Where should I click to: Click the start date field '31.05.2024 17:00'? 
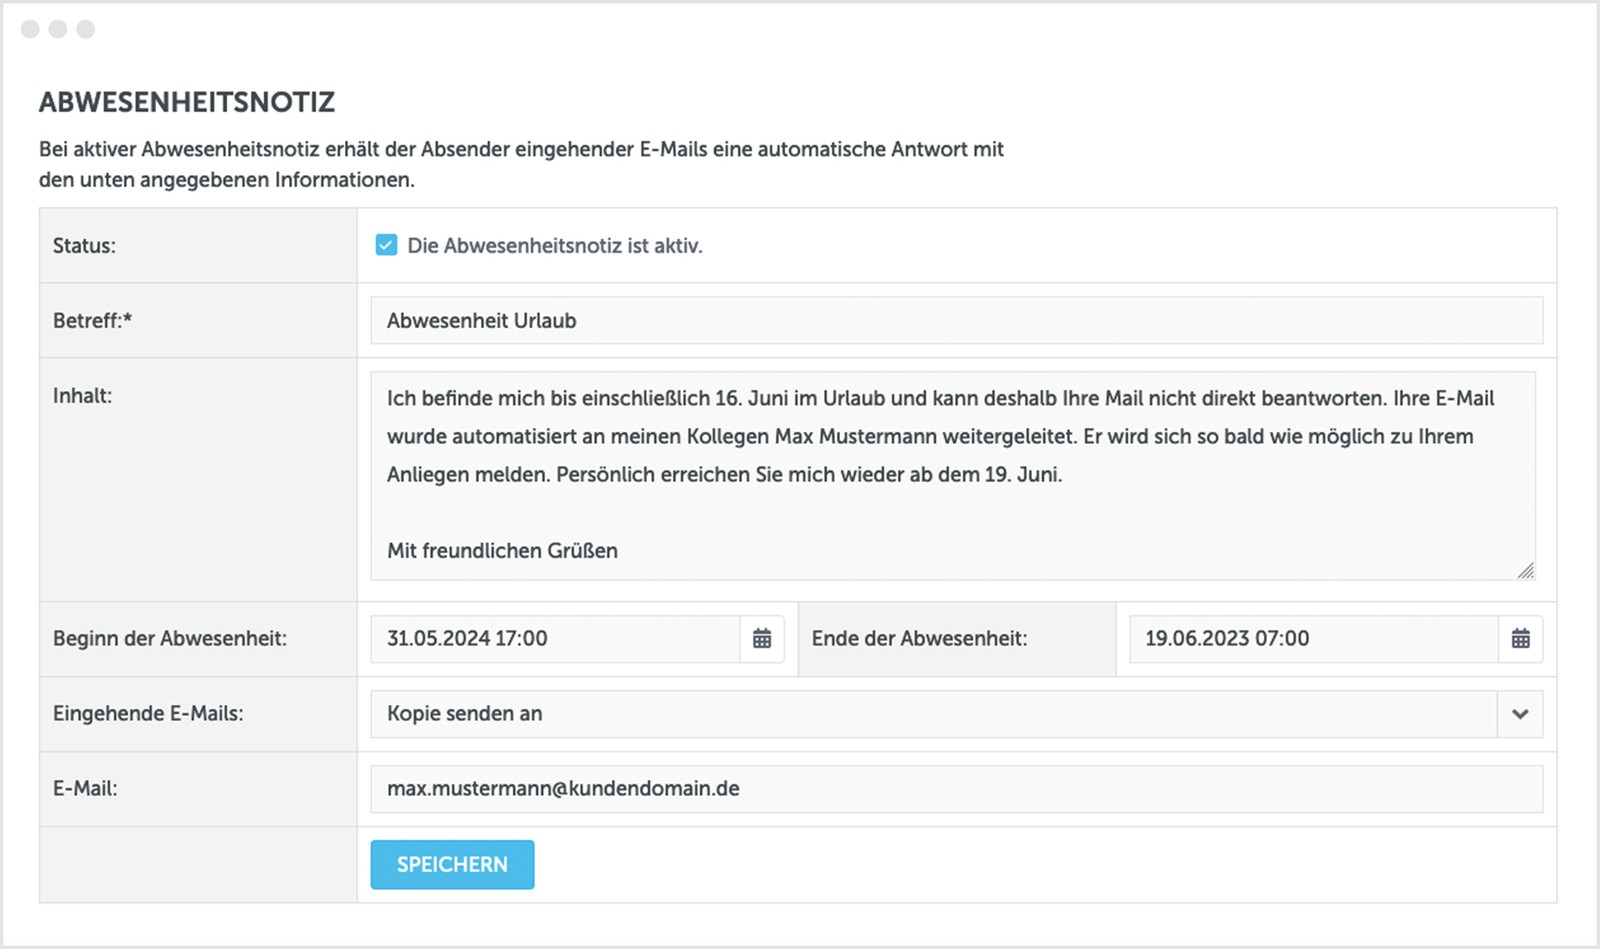coord(555,639)
